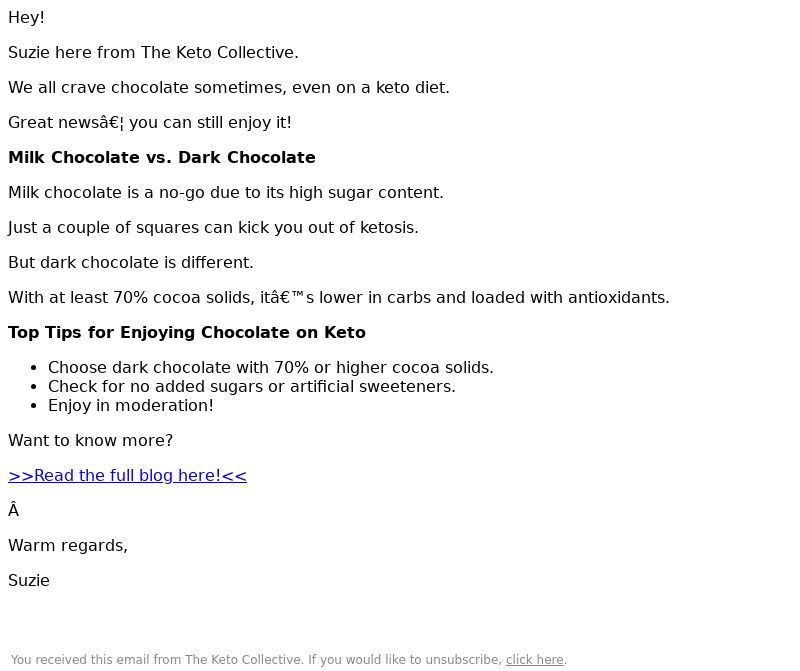
Task: Click the 'With at least 70% cocoa solids' sentence
Action: pos(339,298)
